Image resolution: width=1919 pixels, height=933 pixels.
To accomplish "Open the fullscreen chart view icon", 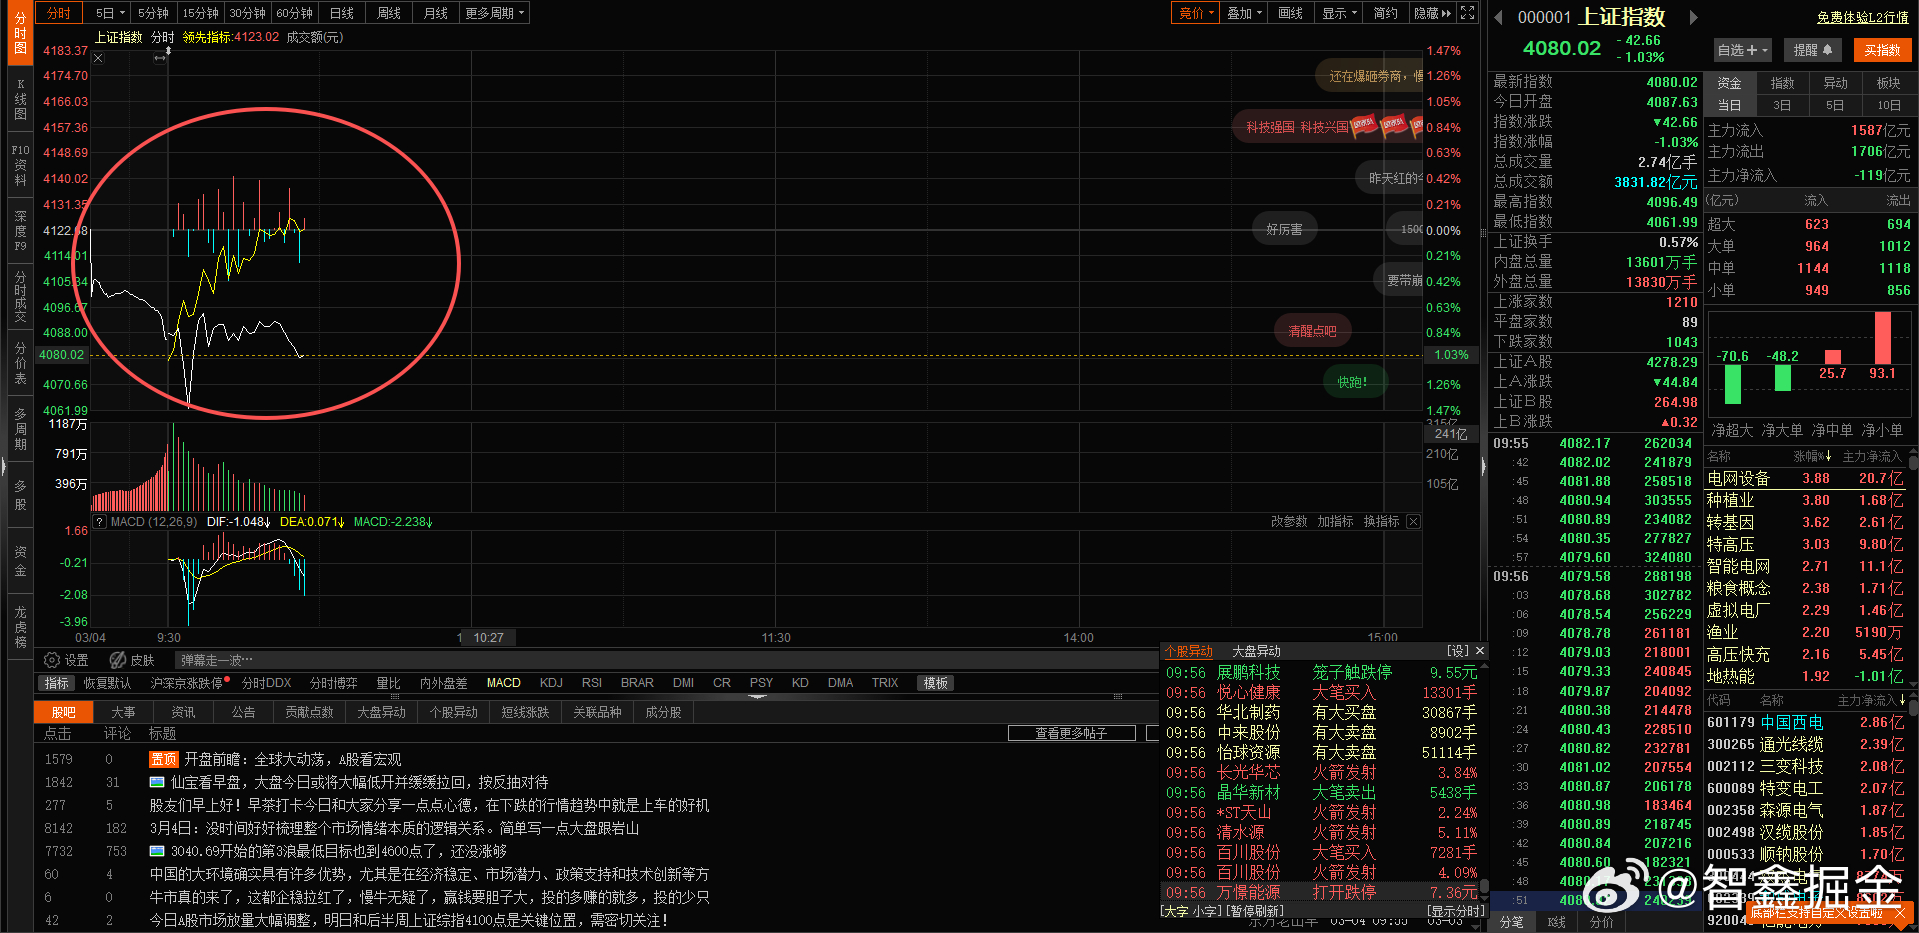I will (x=1467, y=13).
